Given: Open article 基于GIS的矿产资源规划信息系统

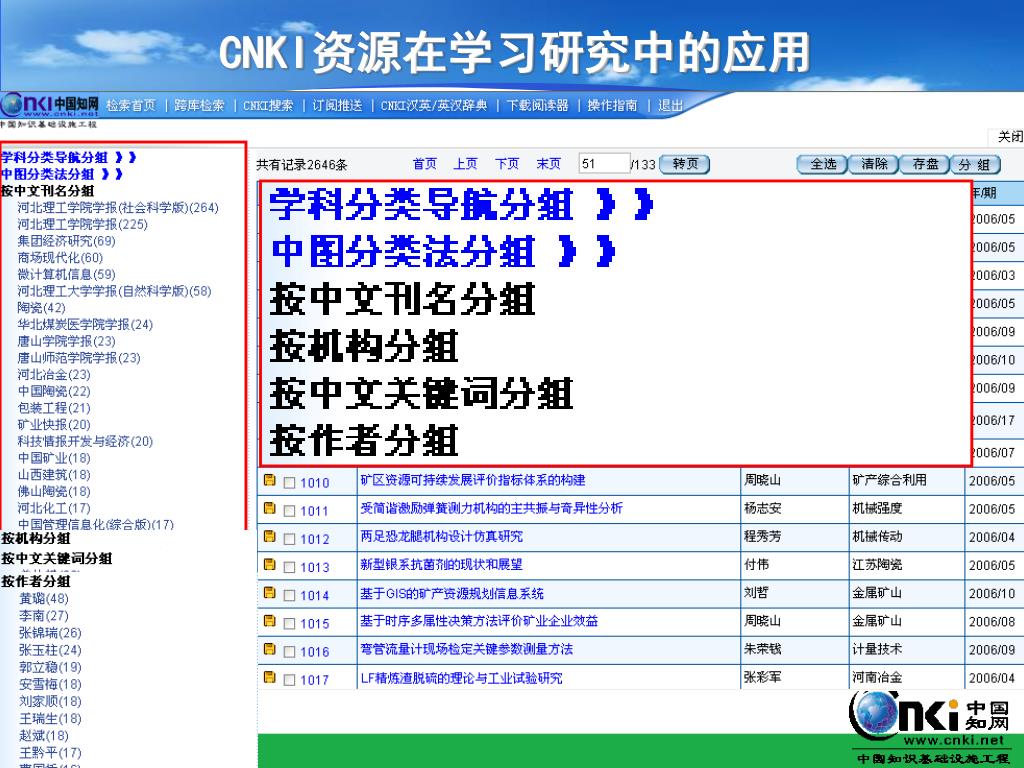Looking at the screenshot, I should click(x=452, y=594).
